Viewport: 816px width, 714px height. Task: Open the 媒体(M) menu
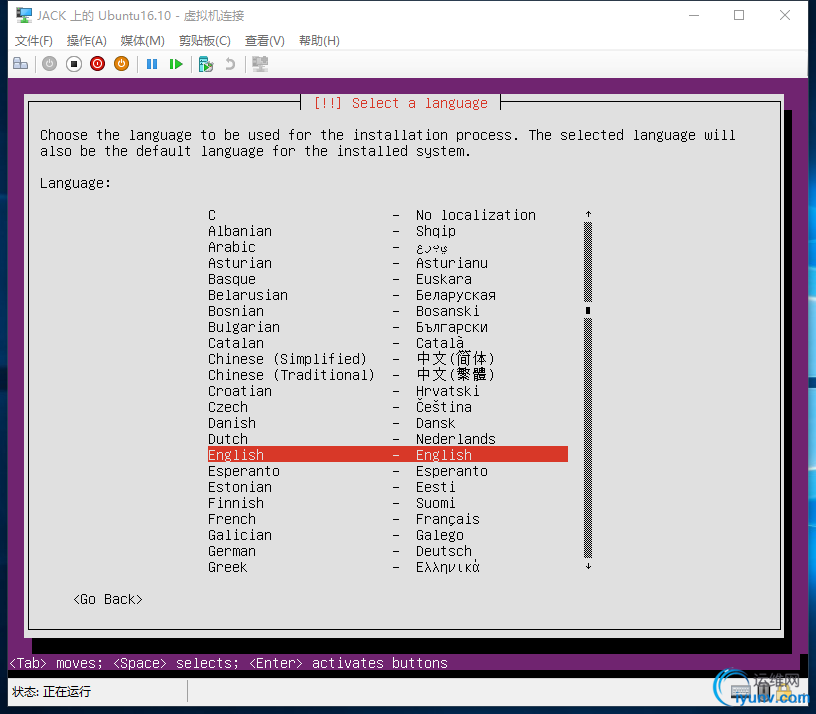[142, 41]
